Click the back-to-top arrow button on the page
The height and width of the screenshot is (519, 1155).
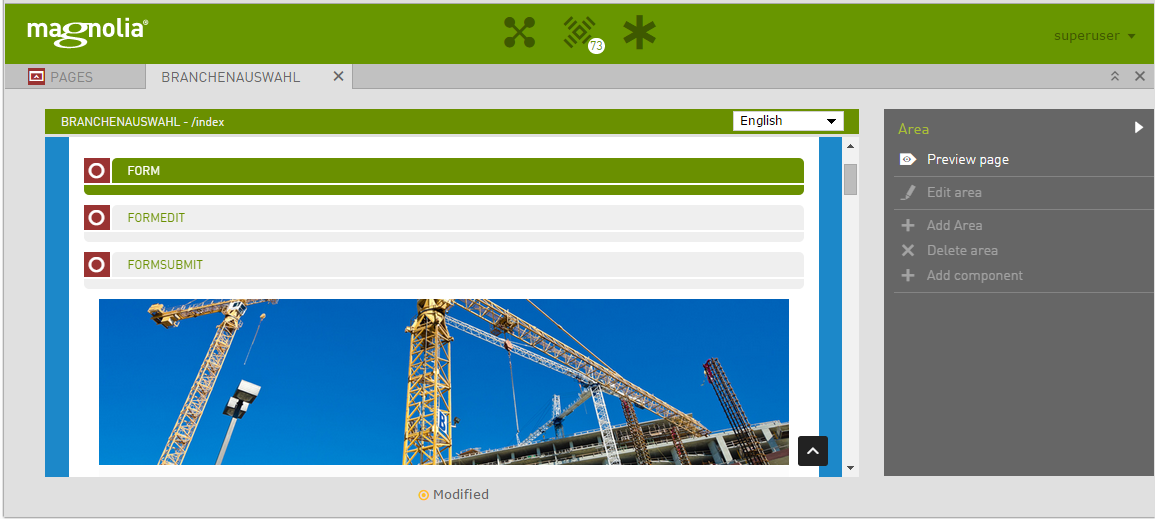coord(812,451)
